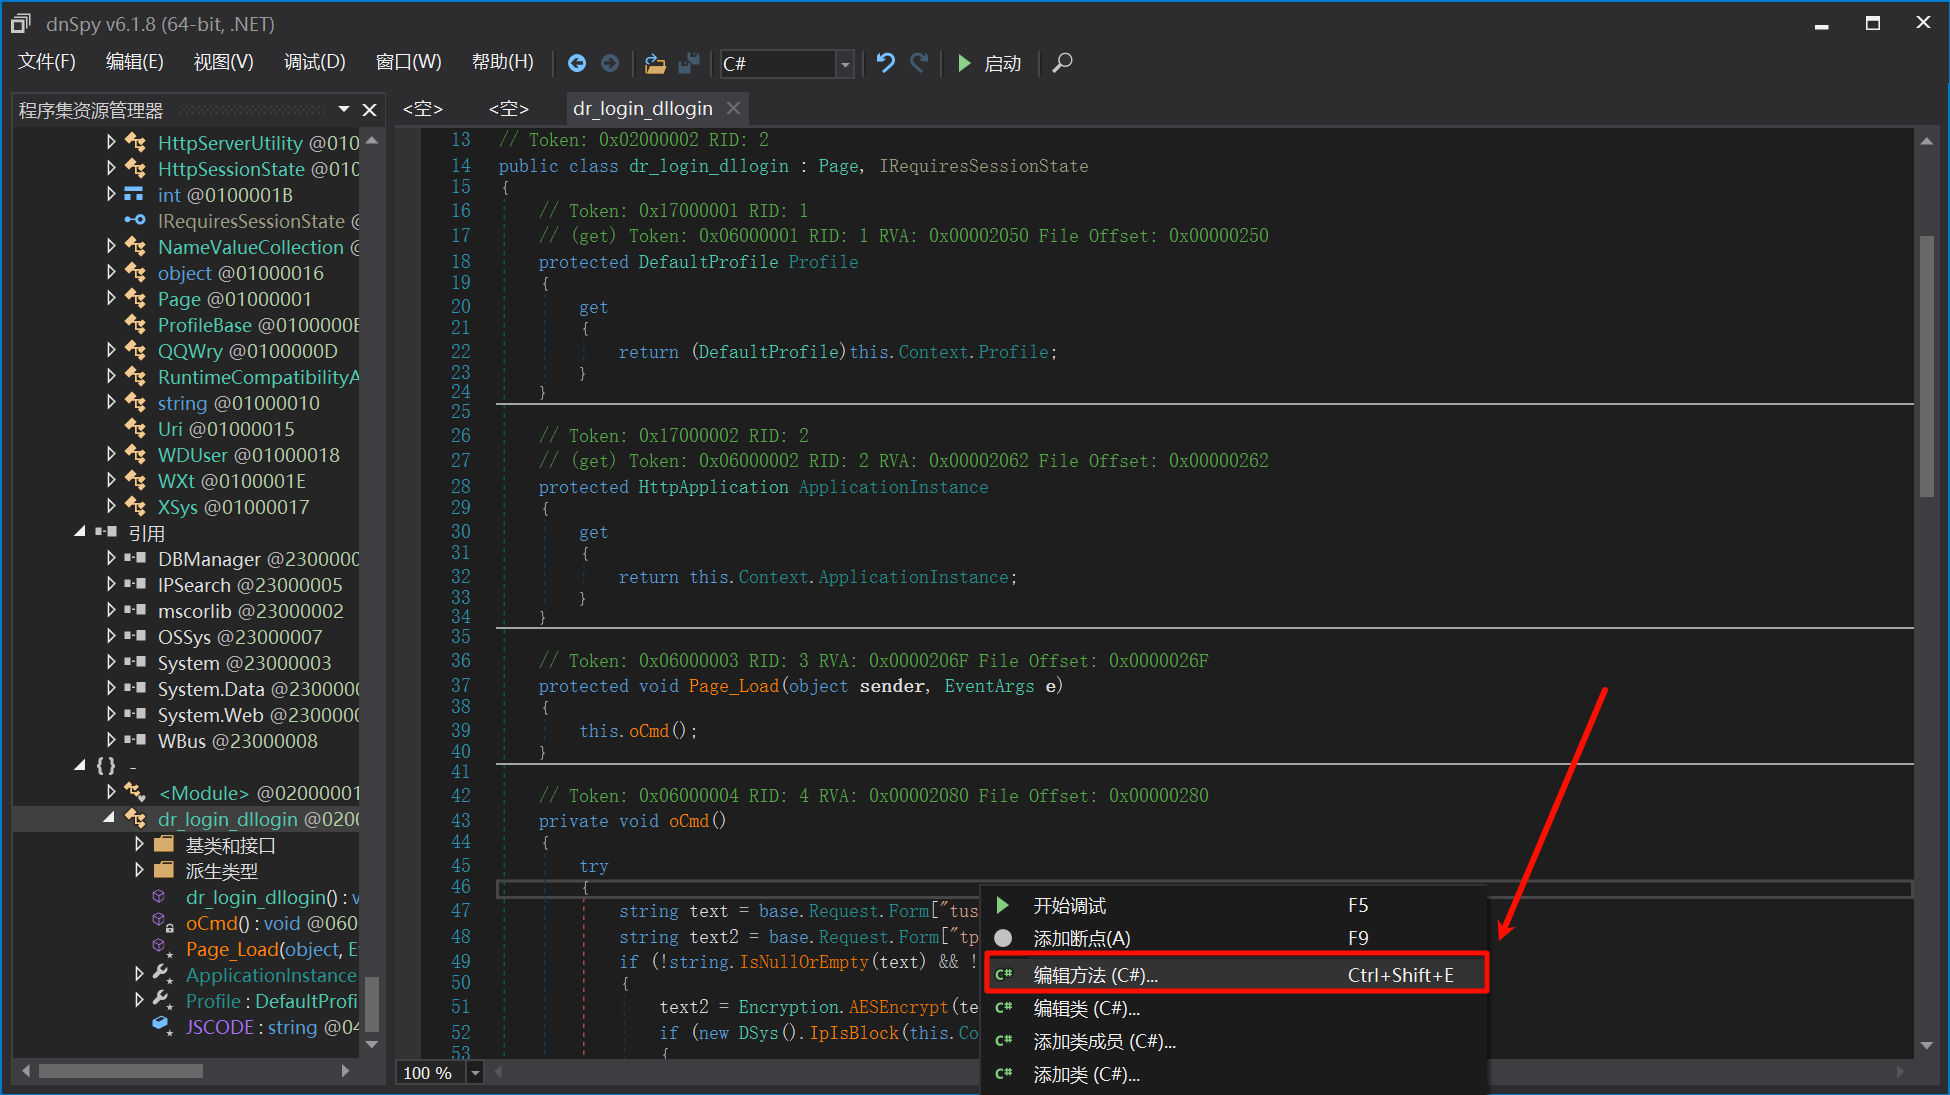Click the save all icon in toolbar
Image resolution: width=1950 pixels, height=1095 pixels.
coord(689,63)
